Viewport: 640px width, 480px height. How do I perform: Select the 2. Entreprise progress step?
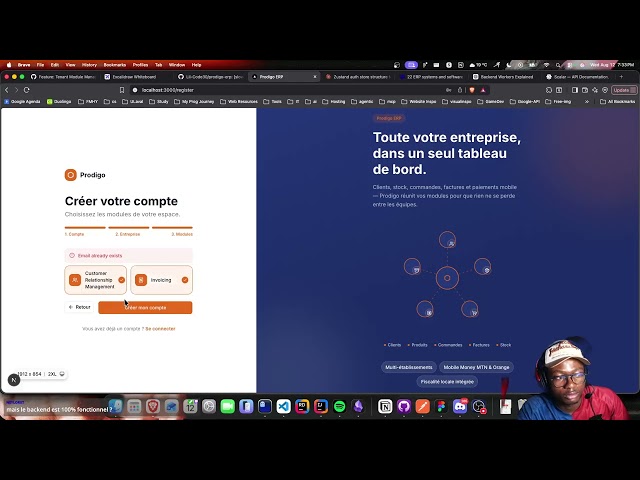point(128,234)
